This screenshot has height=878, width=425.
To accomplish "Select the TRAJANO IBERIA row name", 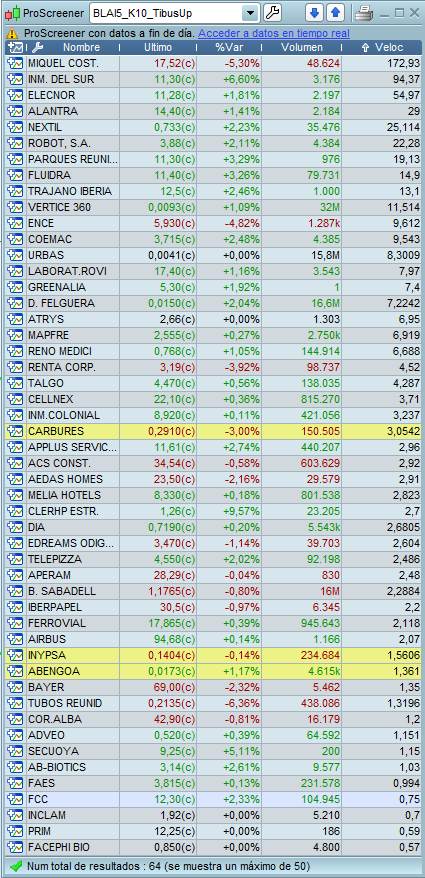I will tap(69, 192).
